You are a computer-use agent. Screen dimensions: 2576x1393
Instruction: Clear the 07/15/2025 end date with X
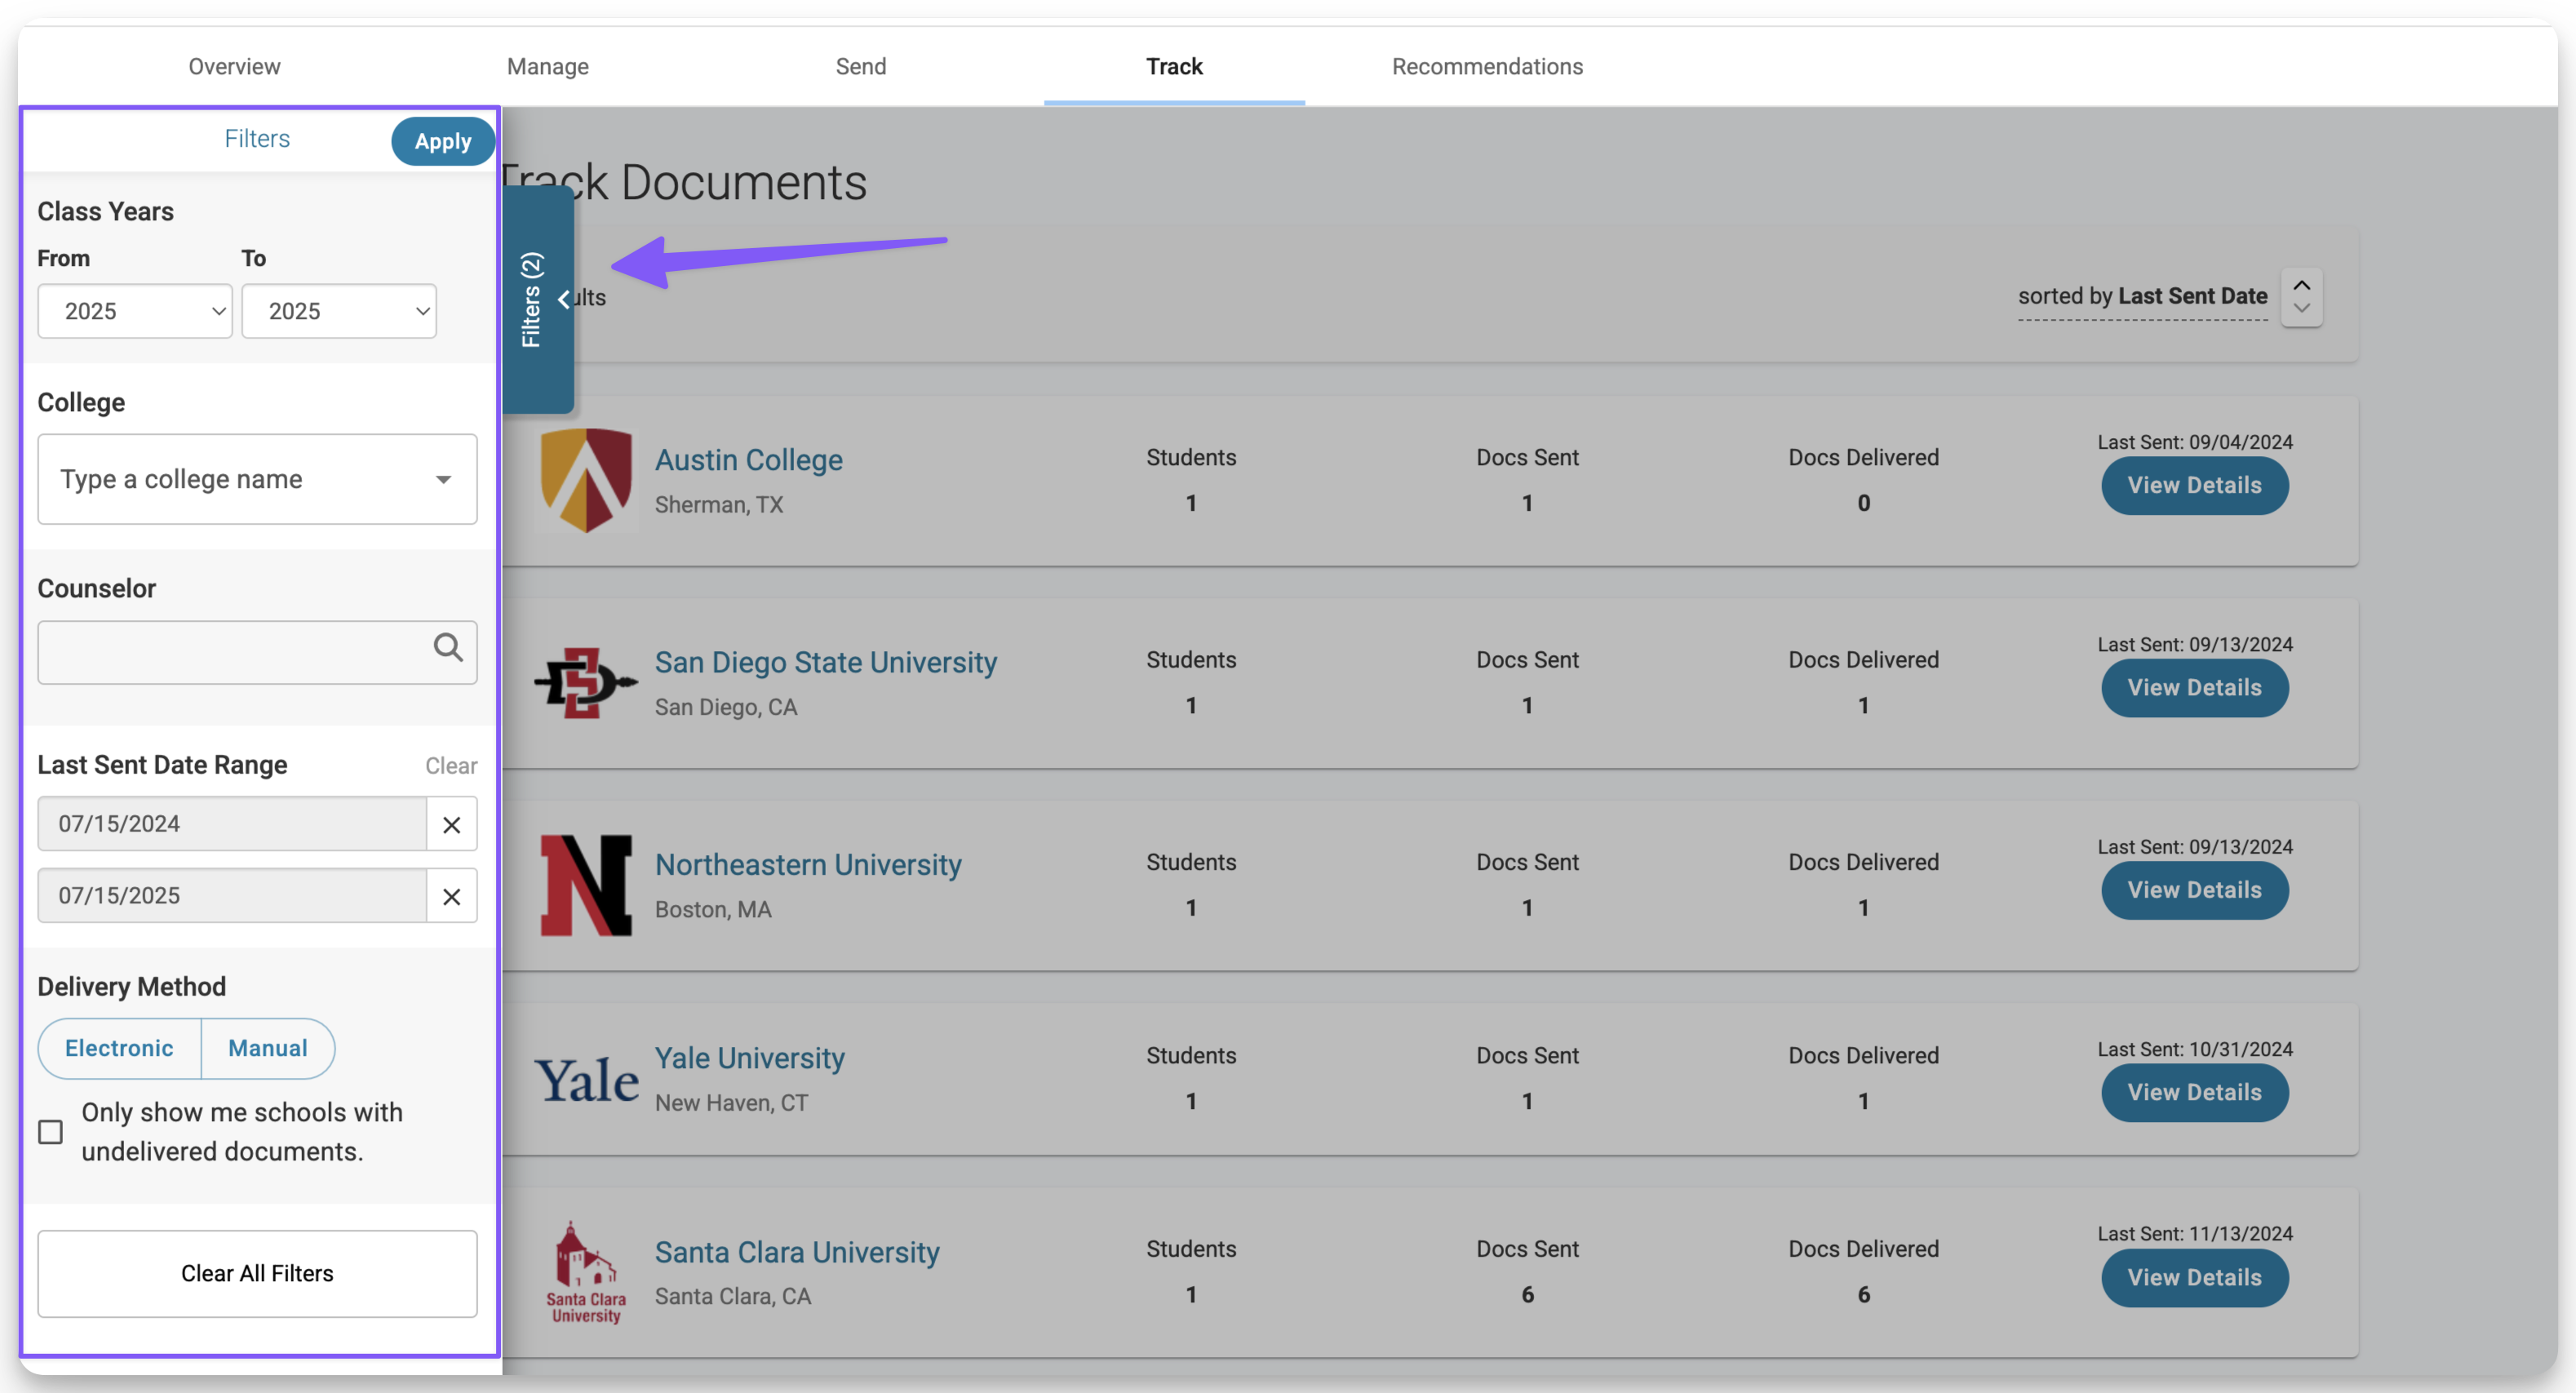click(x=452, y=896)
